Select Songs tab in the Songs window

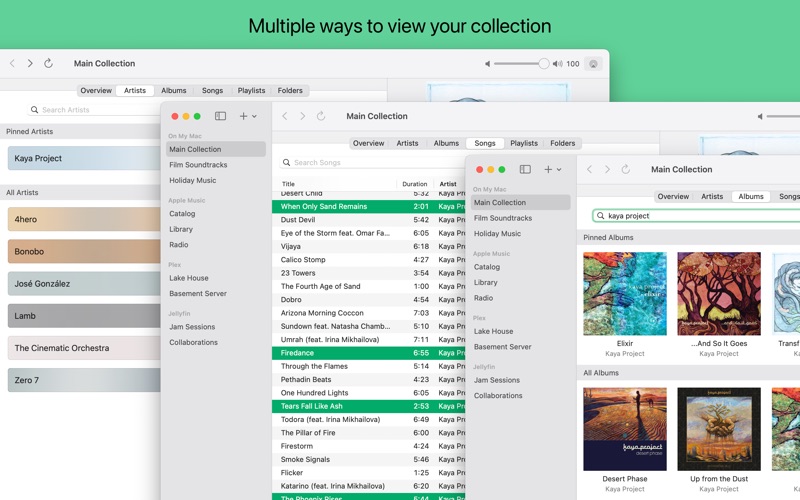click(485, 143)
